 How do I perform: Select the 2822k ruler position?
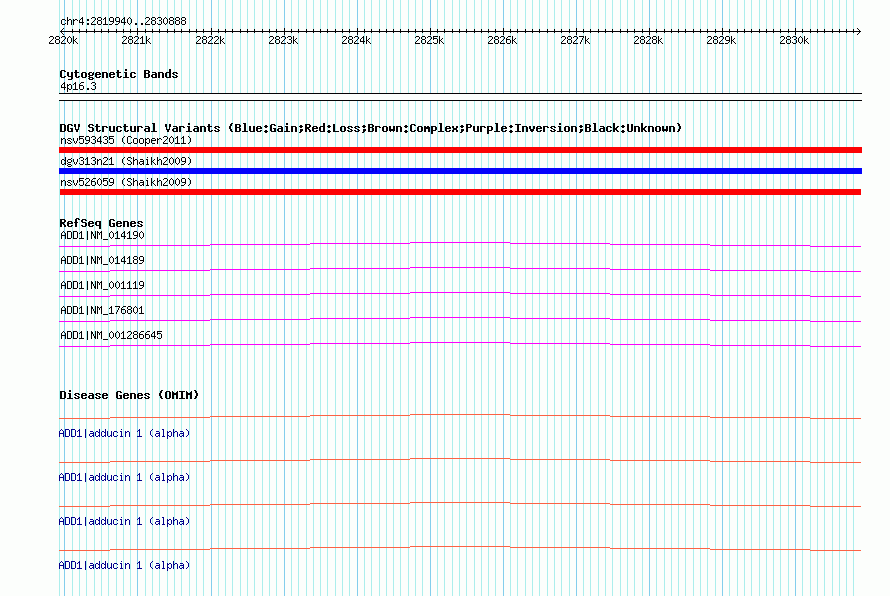[210, 40]
